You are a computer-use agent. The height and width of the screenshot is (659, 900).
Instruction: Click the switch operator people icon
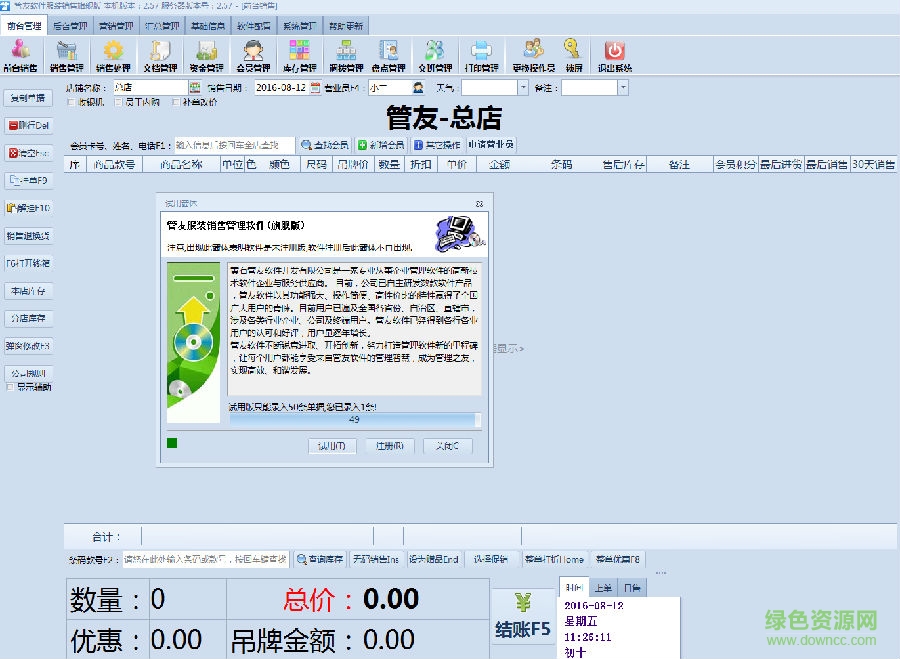point(534,55)
